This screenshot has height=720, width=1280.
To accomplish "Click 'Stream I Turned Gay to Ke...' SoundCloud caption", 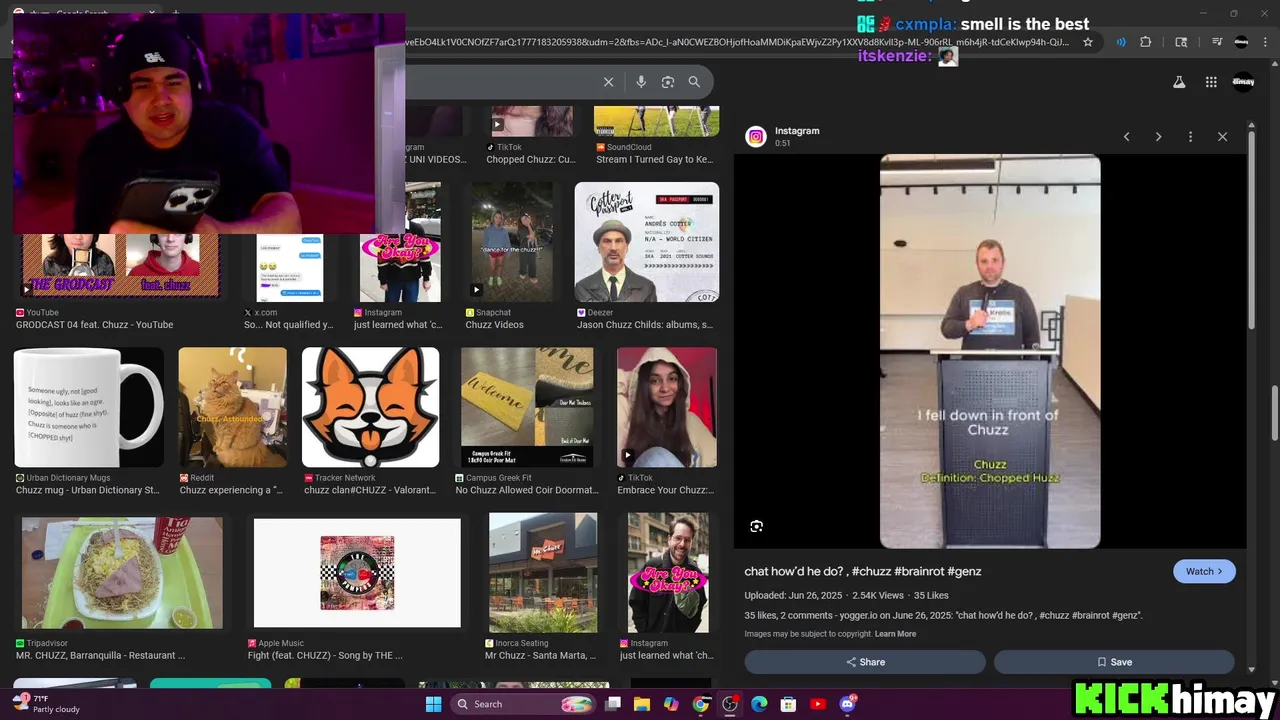I will [x=655, y=160].
